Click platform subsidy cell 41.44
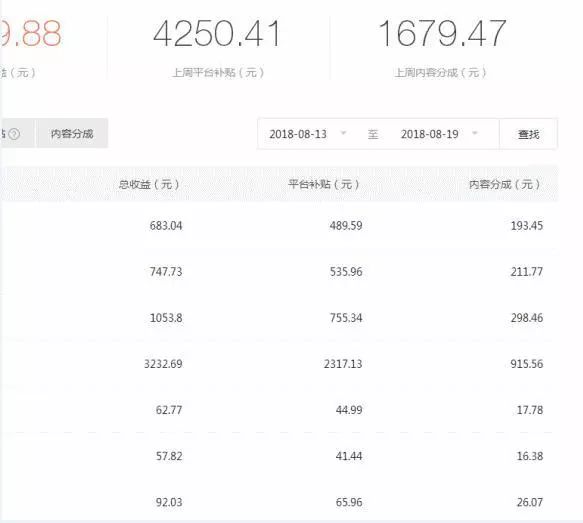Screen dimensions: 583x523 349,456
